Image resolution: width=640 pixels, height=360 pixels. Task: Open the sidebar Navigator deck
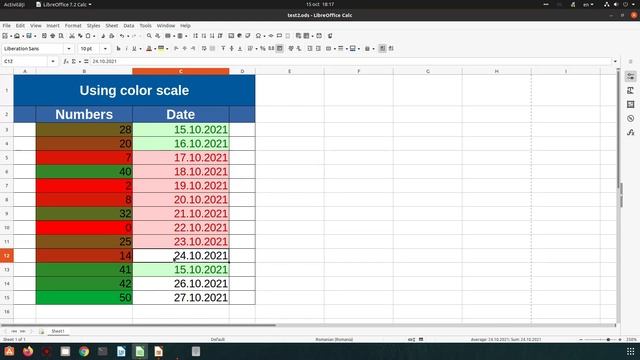coord(631,118)
